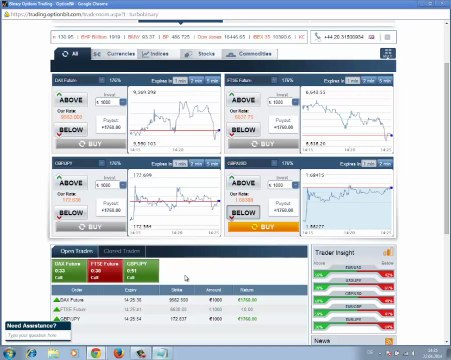Select ABOVE for FTSE Future
The image size is (451, 360).
tap(243, 100)
